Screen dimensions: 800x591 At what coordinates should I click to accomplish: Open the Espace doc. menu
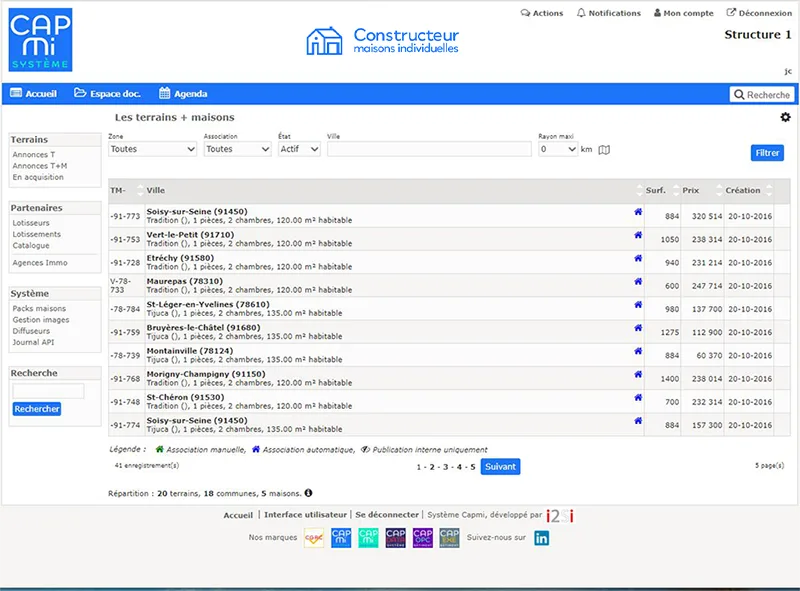(107, 93)
